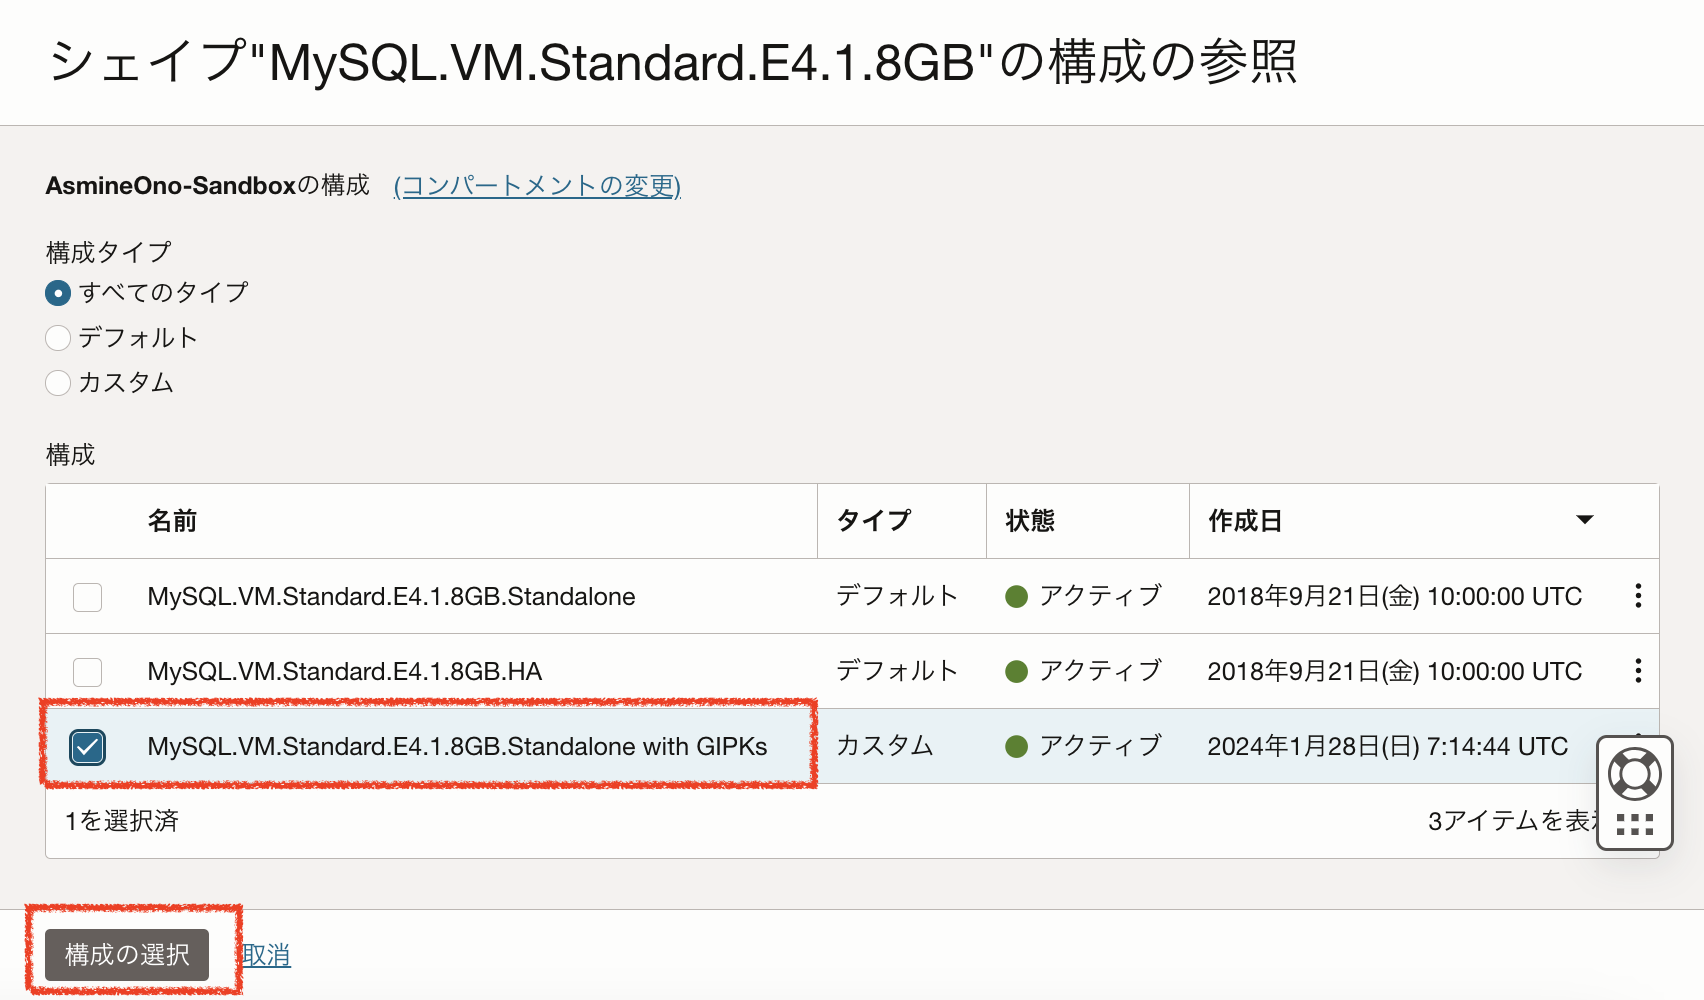Open actions menu for the HA configuration row
Image resolution: width=1704 pixels, height=1000 pixels.
pyautogui.click(x=1637, y=671)
